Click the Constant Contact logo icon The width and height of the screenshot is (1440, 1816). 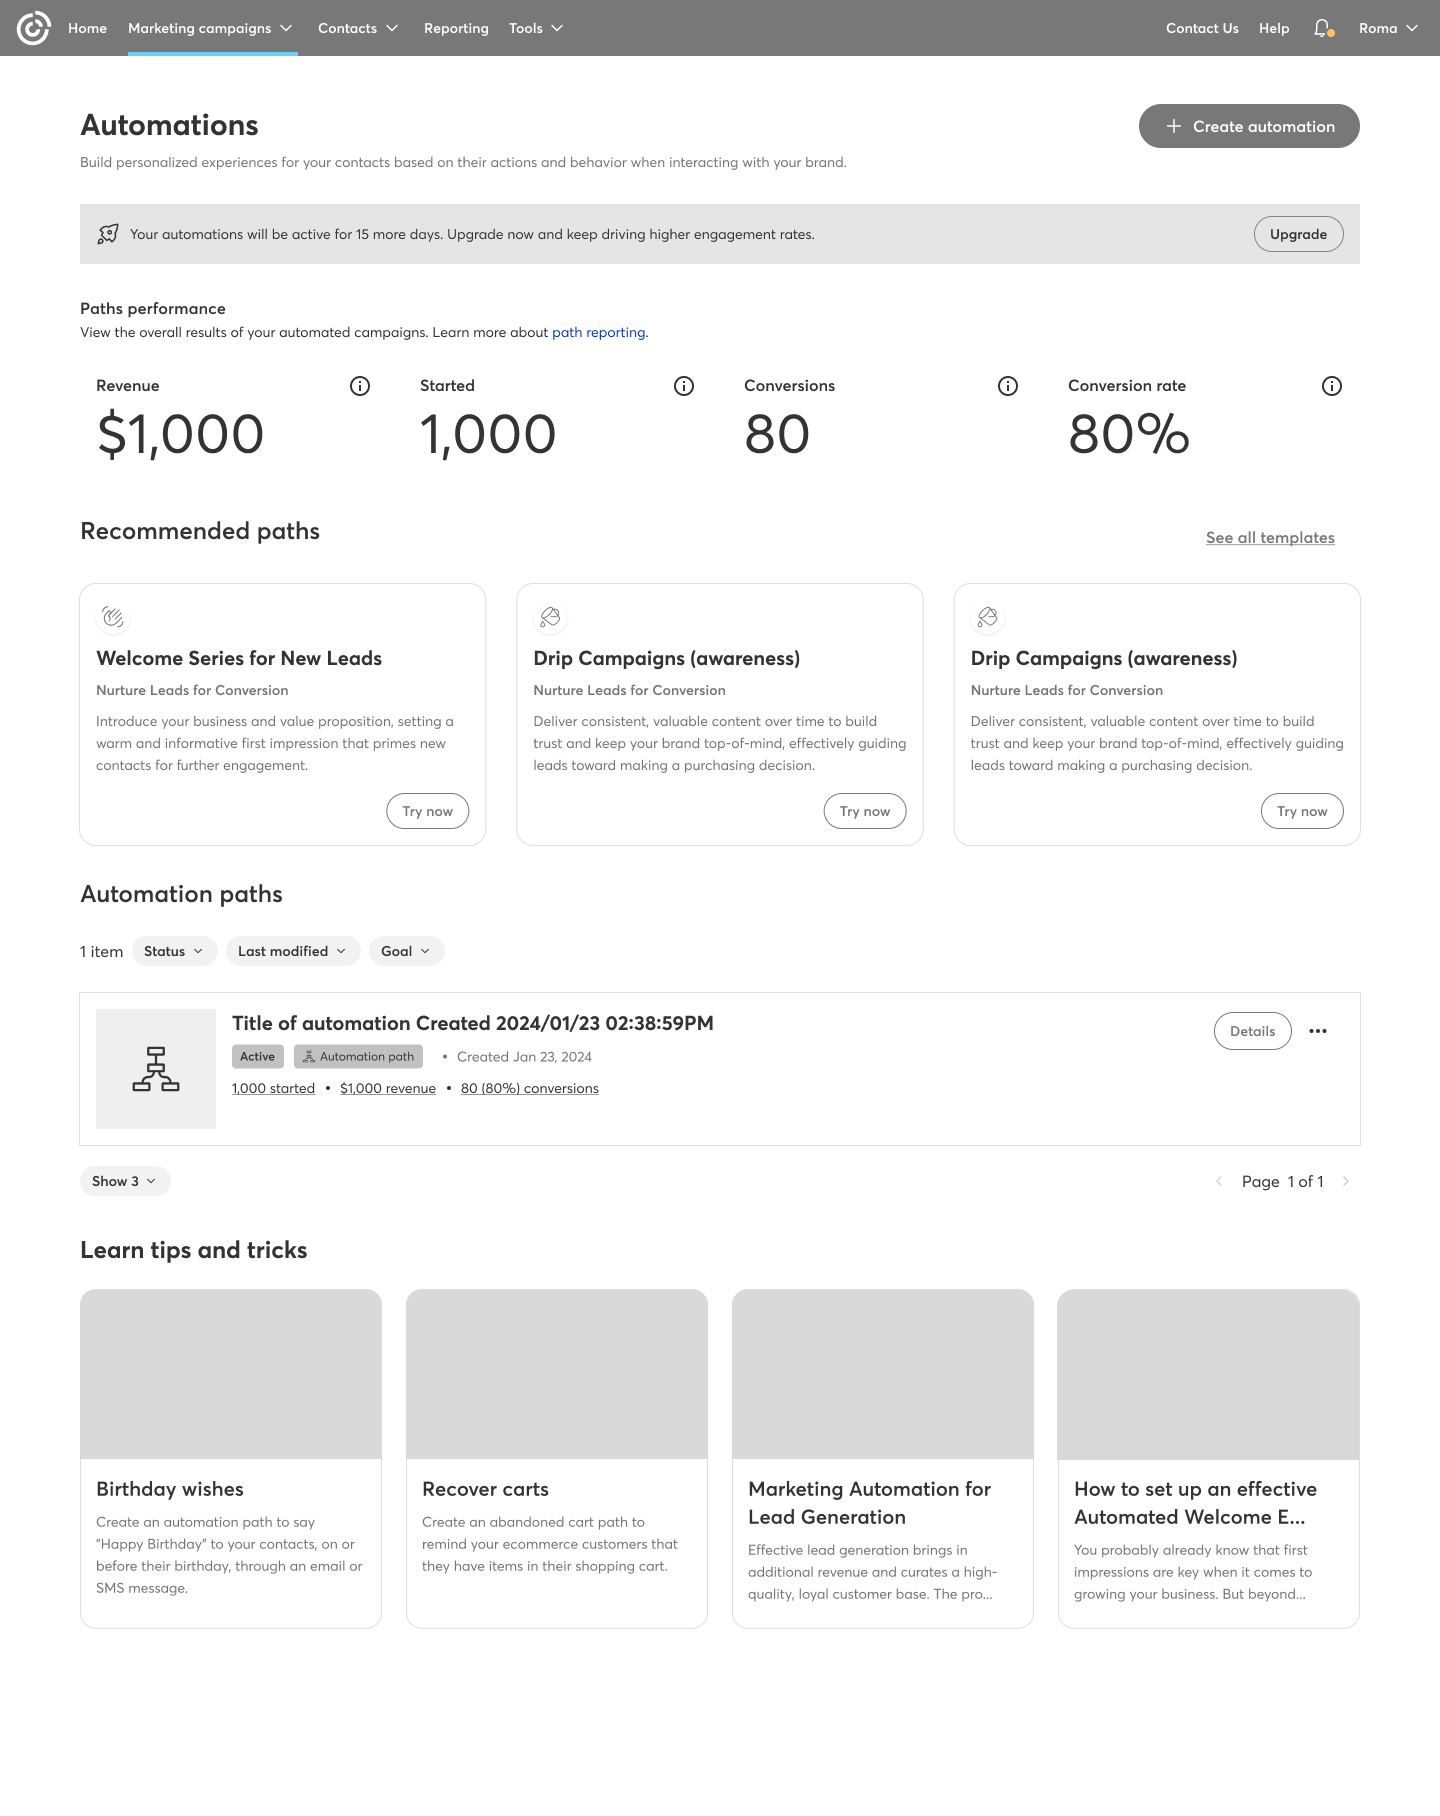tap(33, 28)
